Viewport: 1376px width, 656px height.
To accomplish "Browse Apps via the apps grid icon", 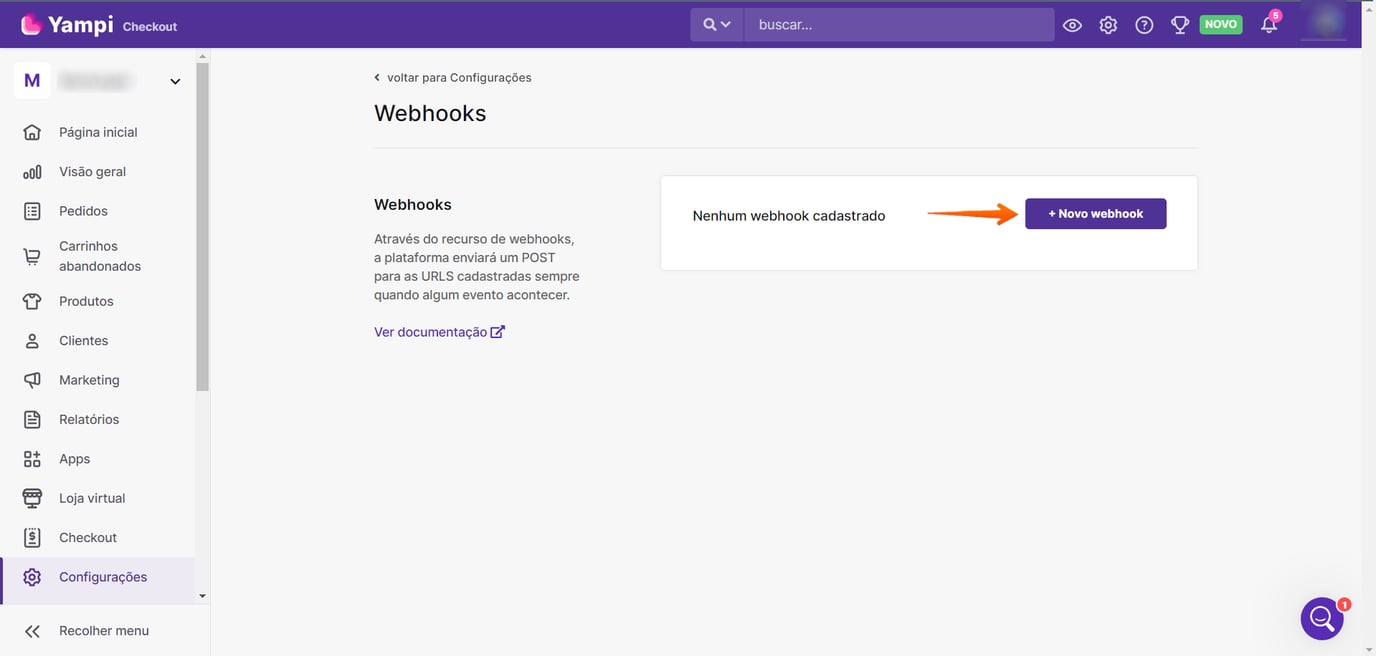I will [32, 458].
